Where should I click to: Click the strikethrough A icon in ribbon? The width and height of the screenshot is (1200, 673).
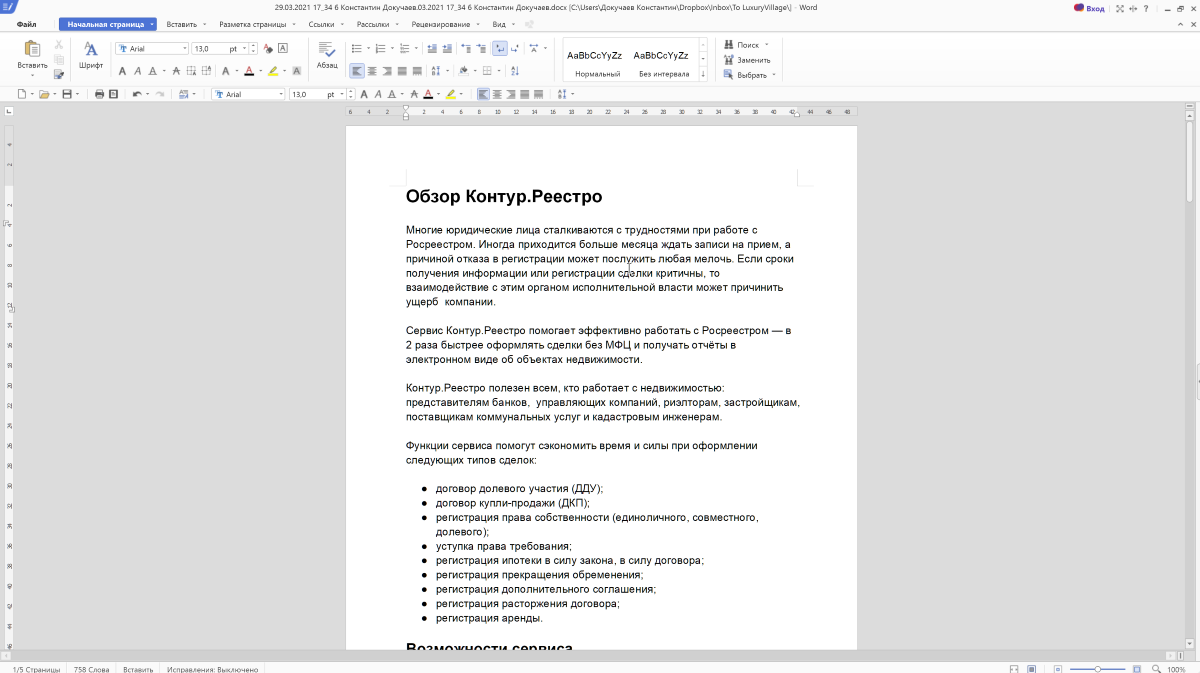click(176, 71)
